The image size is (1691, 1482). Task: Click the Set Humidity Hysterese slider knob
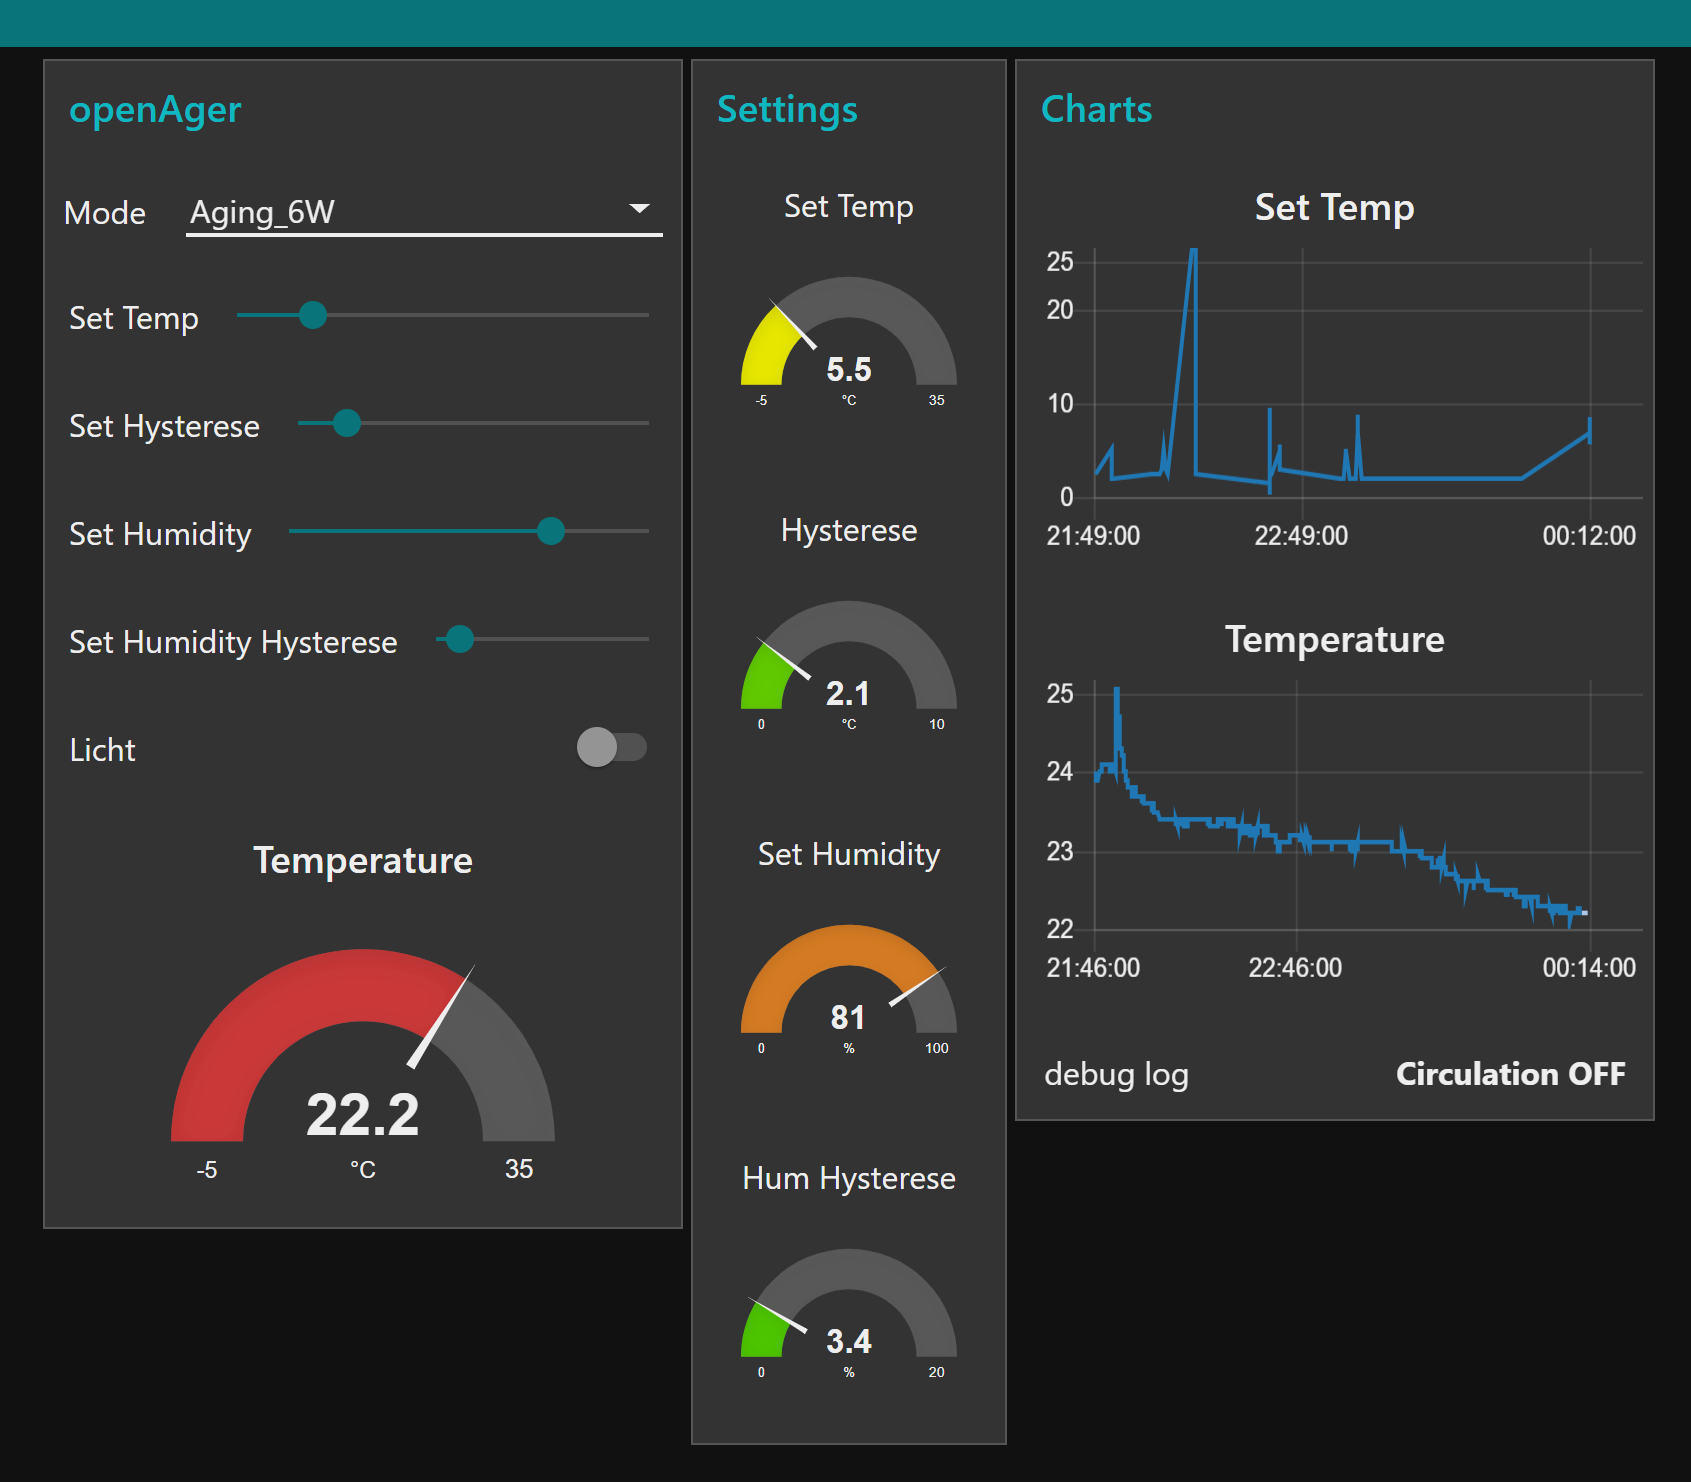[460, 639]
